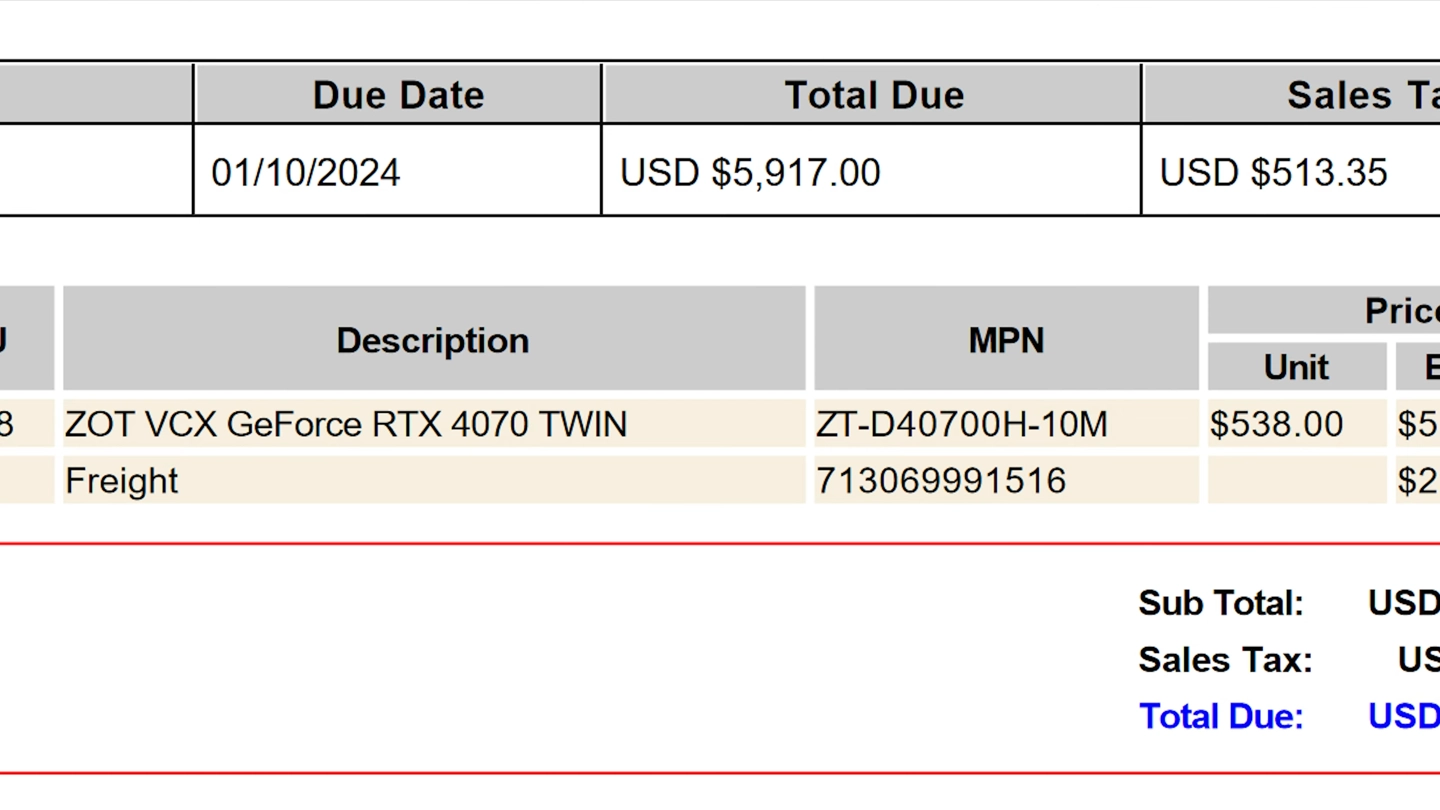This screenshot has height=810, width=1440.
Task: Select the ZT-D40700H-10M part number
Action: coord(962,424)
